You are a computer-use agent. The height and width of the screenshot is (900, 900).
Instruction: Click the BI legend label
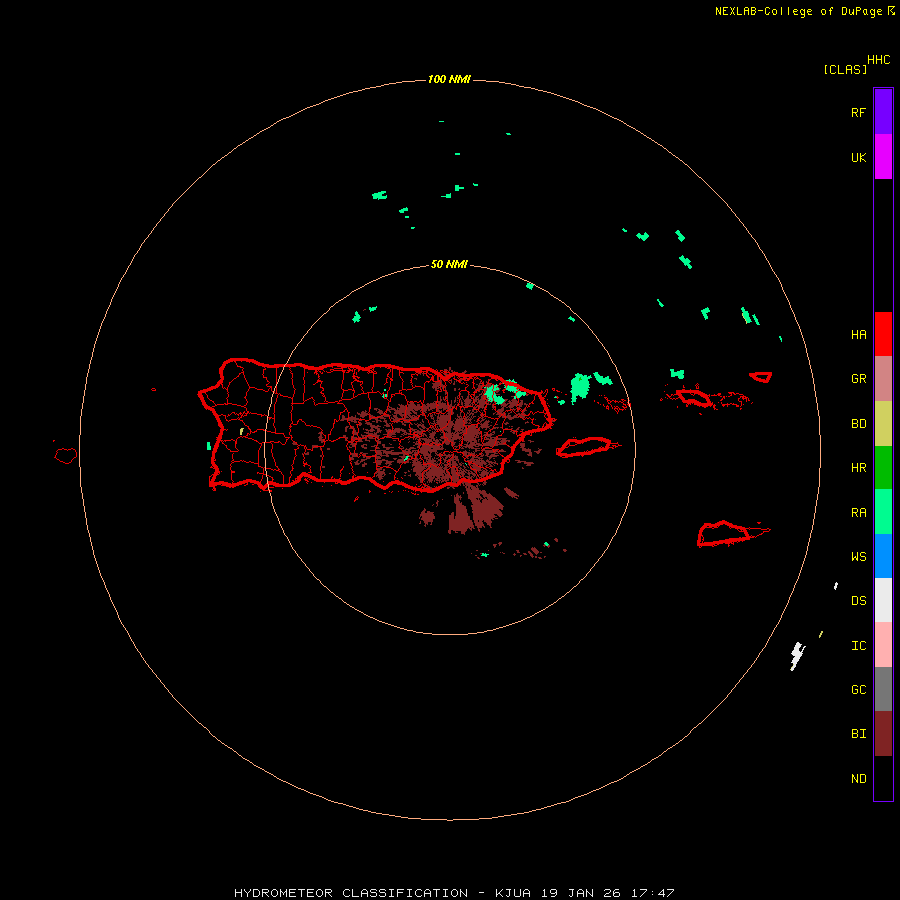click(x=858, y=734)
